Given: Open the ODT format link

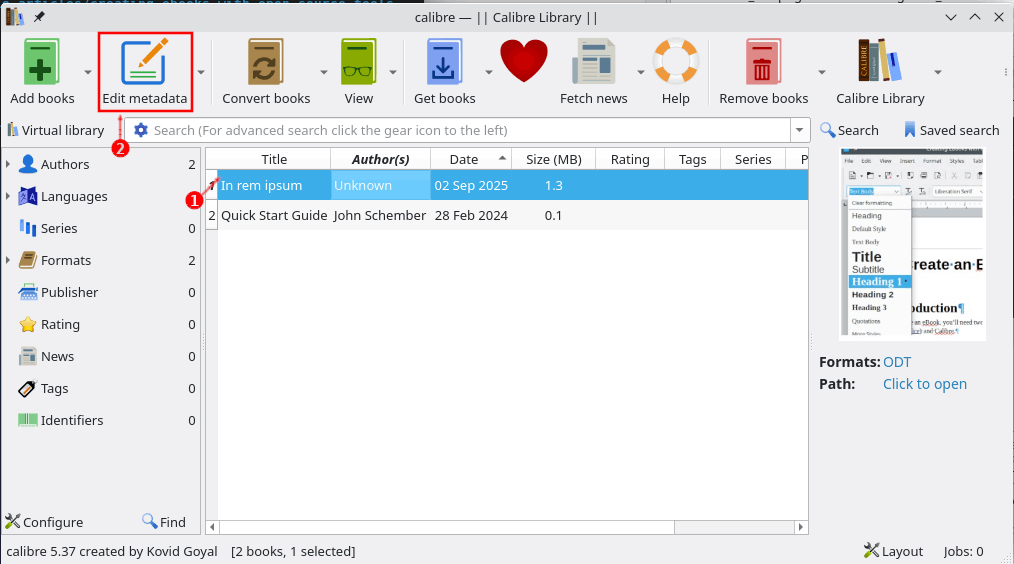Looking at the screenshot, I should pos(897,362).
